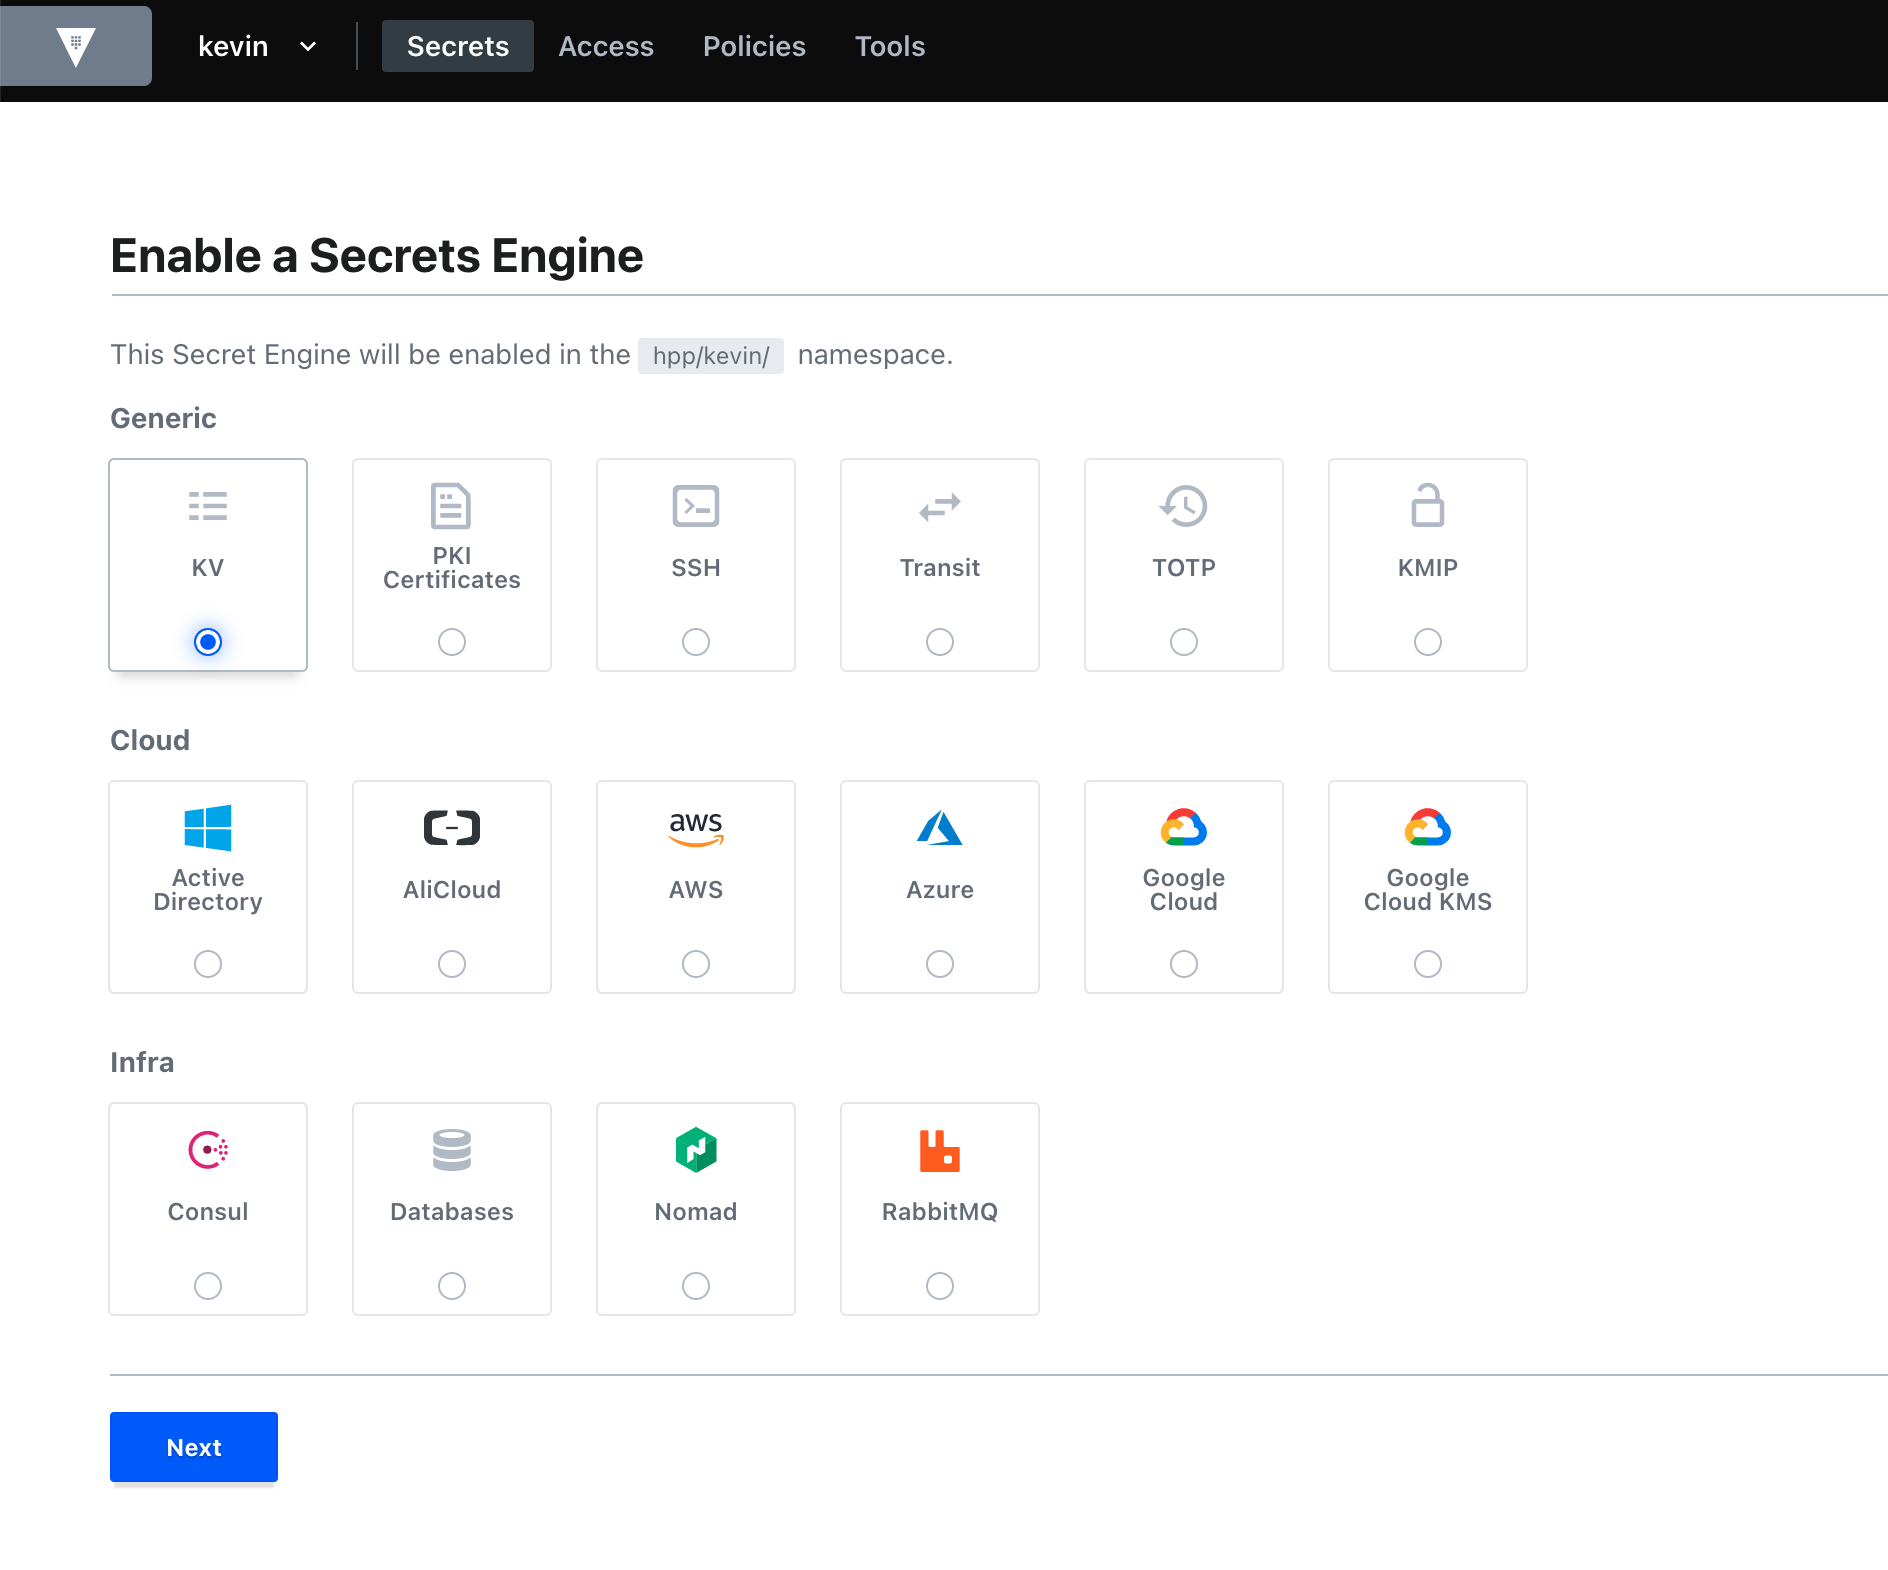Click the Next button

point(194,1447)
